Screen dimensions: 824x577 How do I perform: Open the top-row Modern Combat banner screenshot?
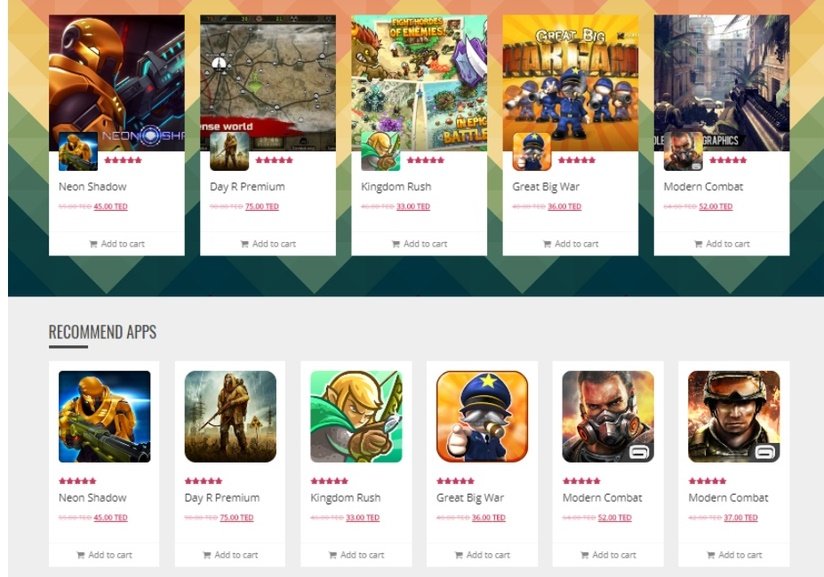click(722, 83)
